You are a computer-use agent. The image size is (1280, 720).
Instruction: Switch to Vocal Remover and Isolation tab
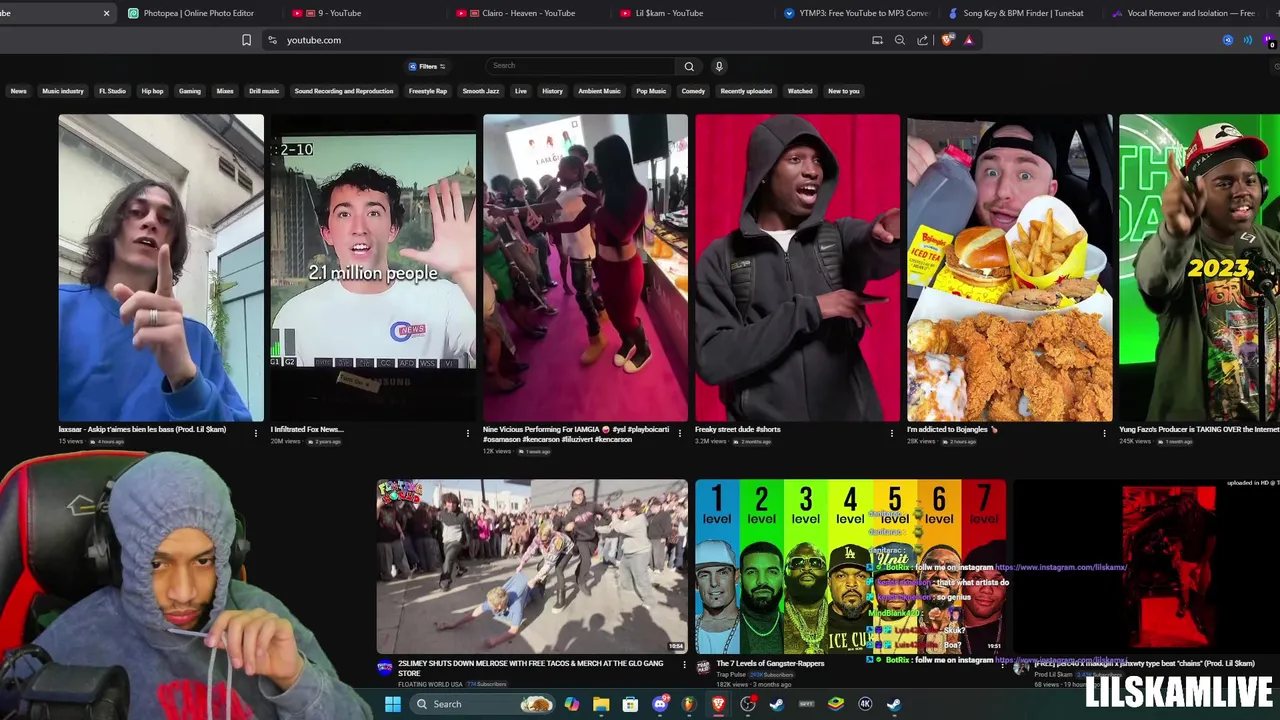pyautogui.click(x=1185, y=13)
